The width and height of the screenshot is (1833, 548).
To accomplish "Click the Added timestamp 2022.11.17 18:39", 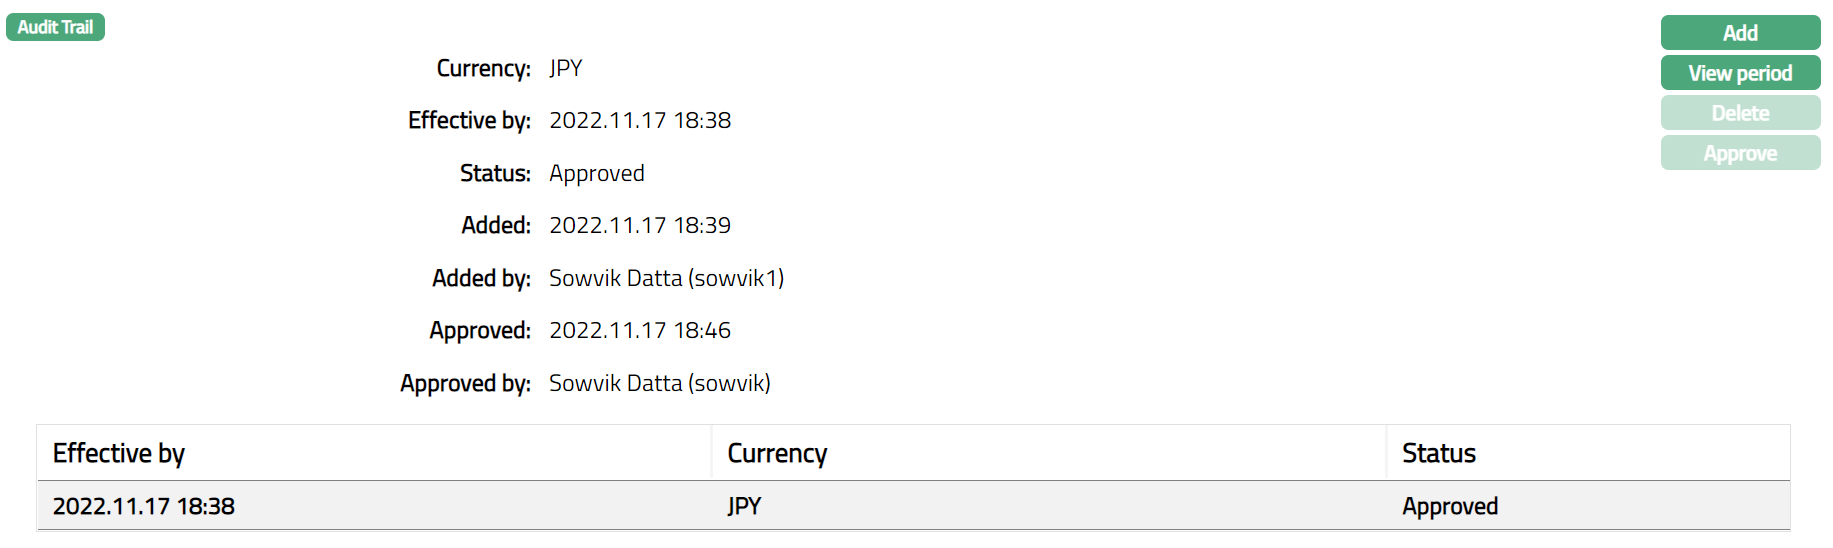I will pyautogui.click(x=640, y=225).
